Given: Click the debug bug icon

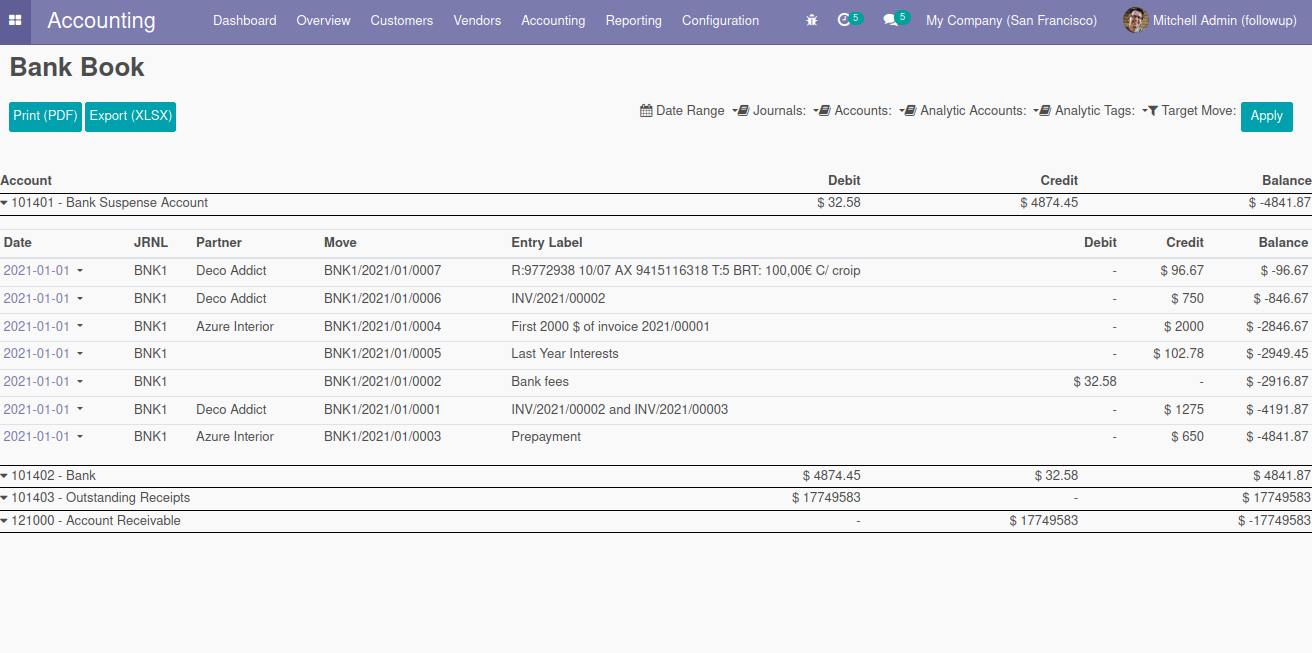Looking at the screenshot, I should point(812,20).
